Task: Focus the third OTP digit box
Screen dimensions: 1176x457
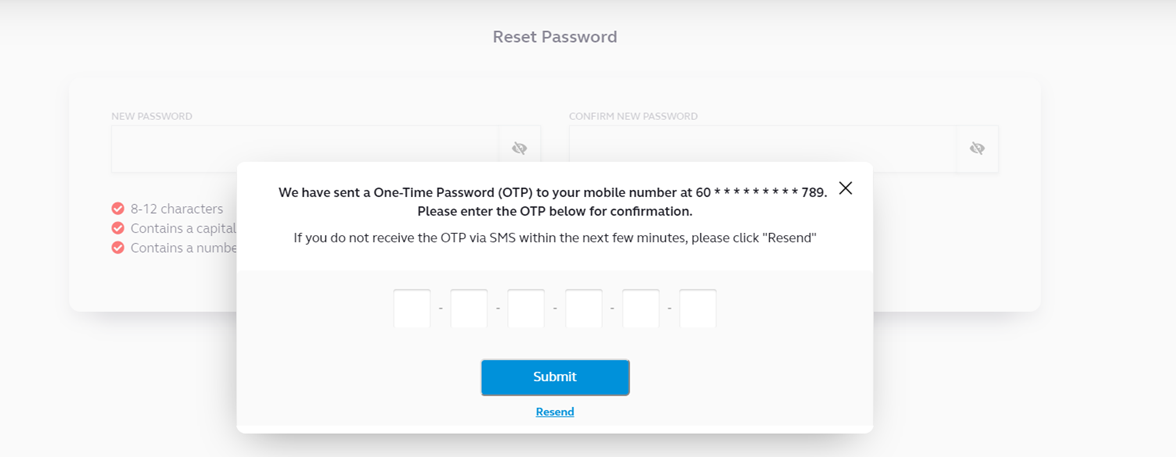Action: (526, 308)
